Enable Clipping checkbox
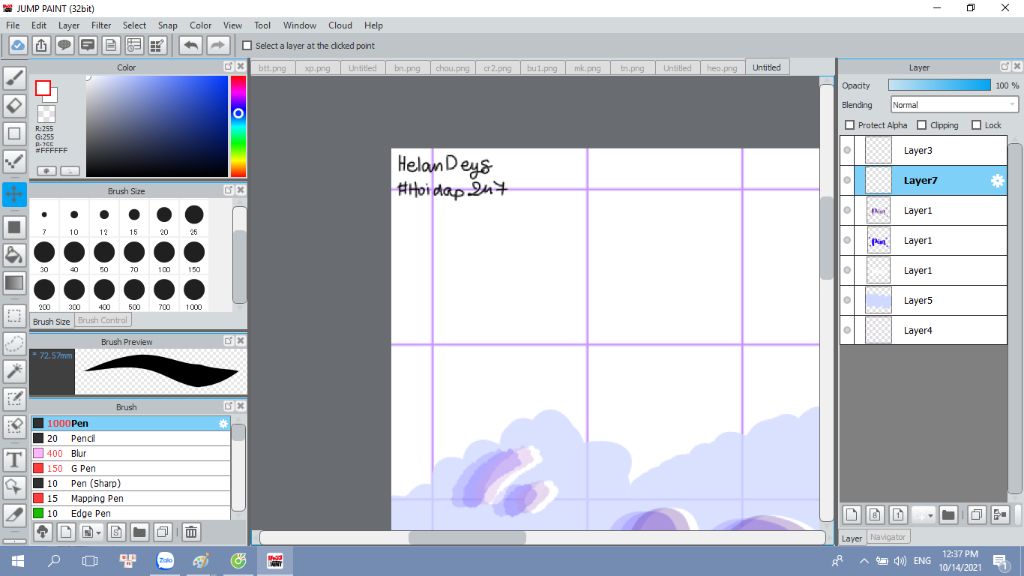 921,125
